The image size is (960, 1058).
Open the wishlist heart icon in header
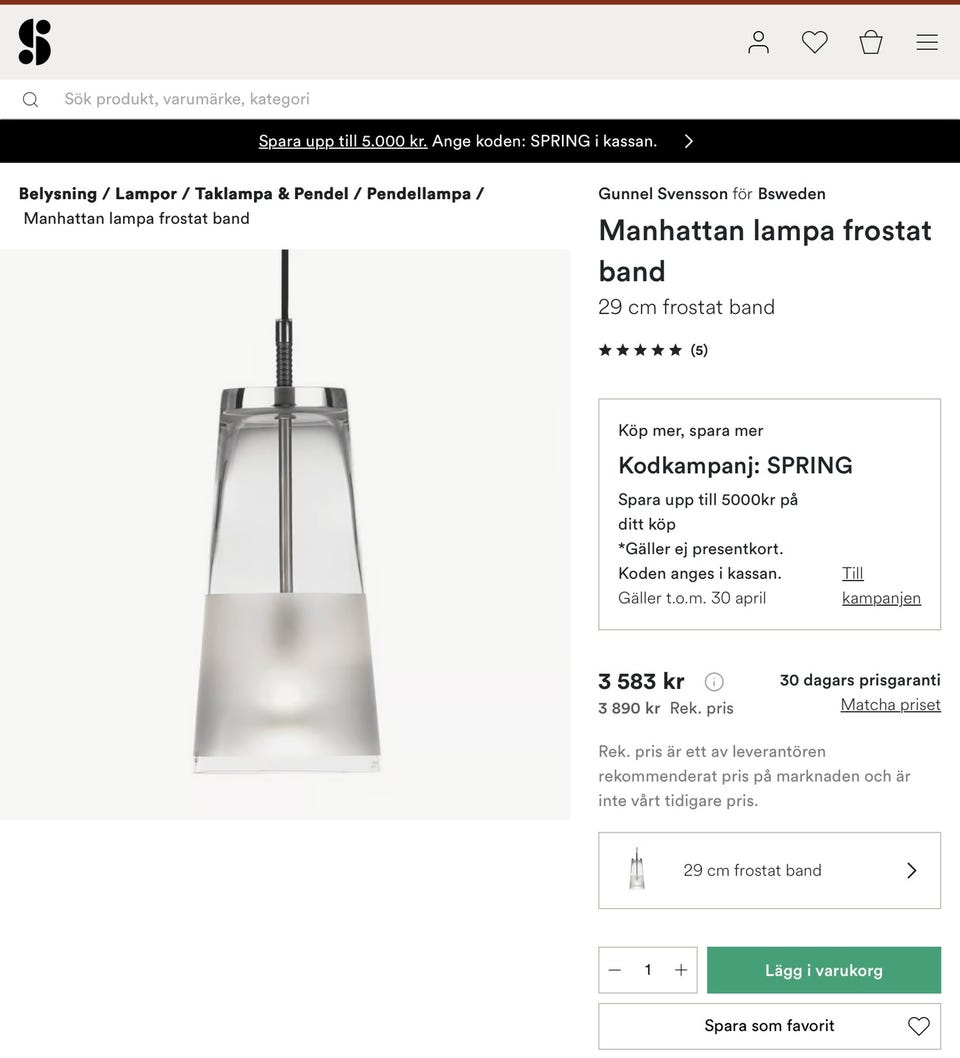(814, 42)
